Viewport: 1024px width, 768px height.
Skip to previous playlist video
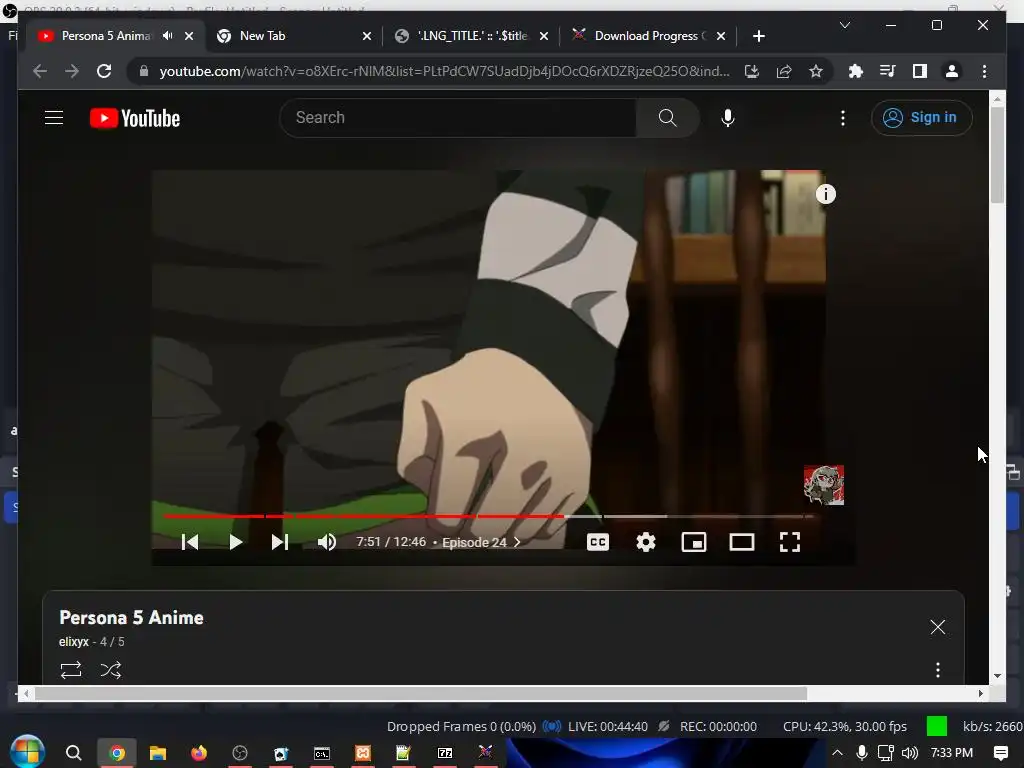coord(190,542)
